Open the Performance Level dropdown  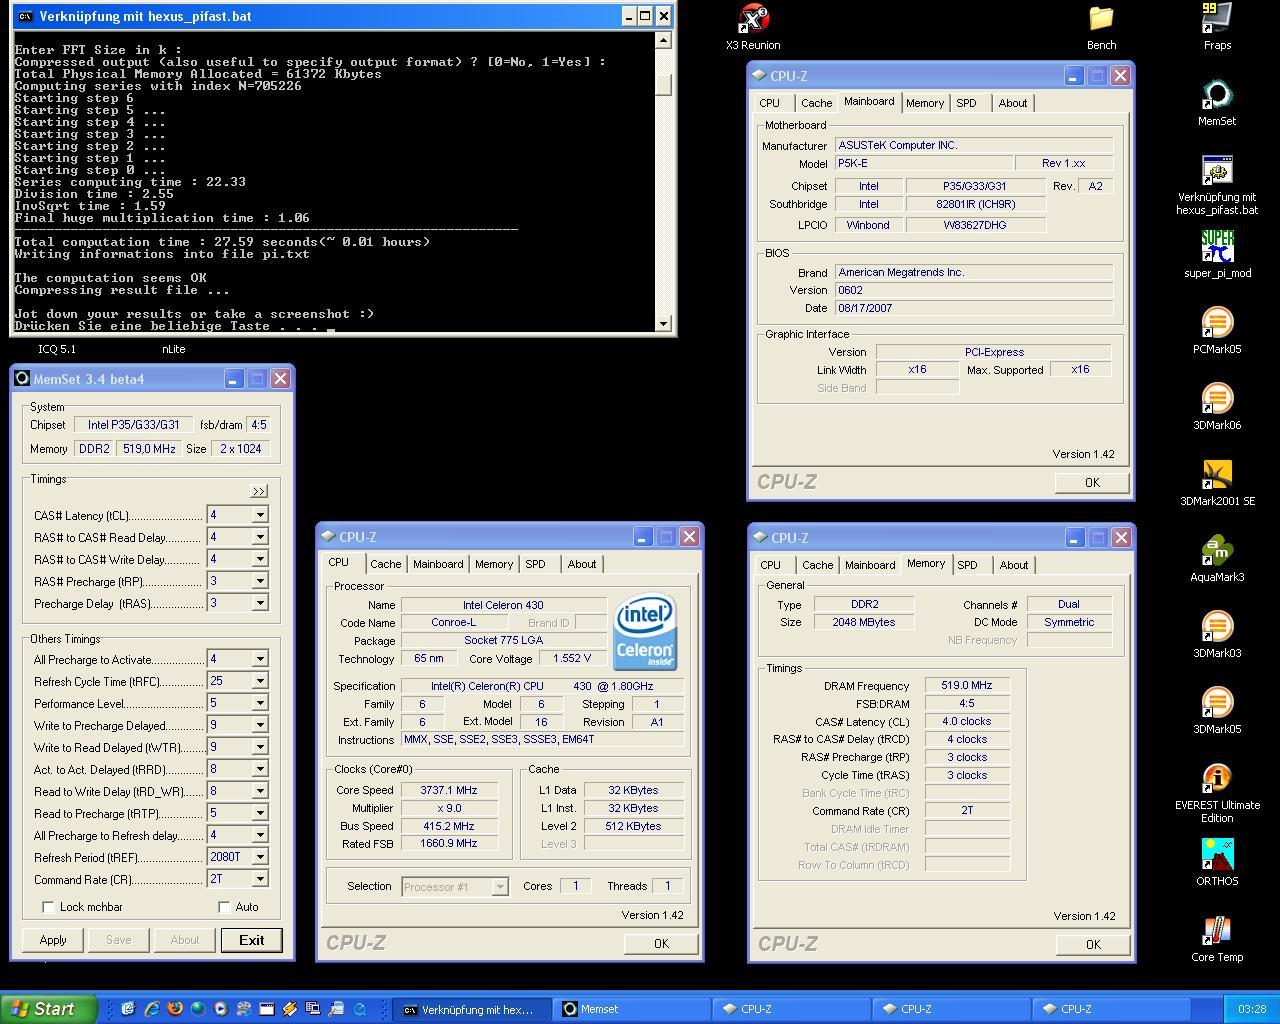pos(260,703)
